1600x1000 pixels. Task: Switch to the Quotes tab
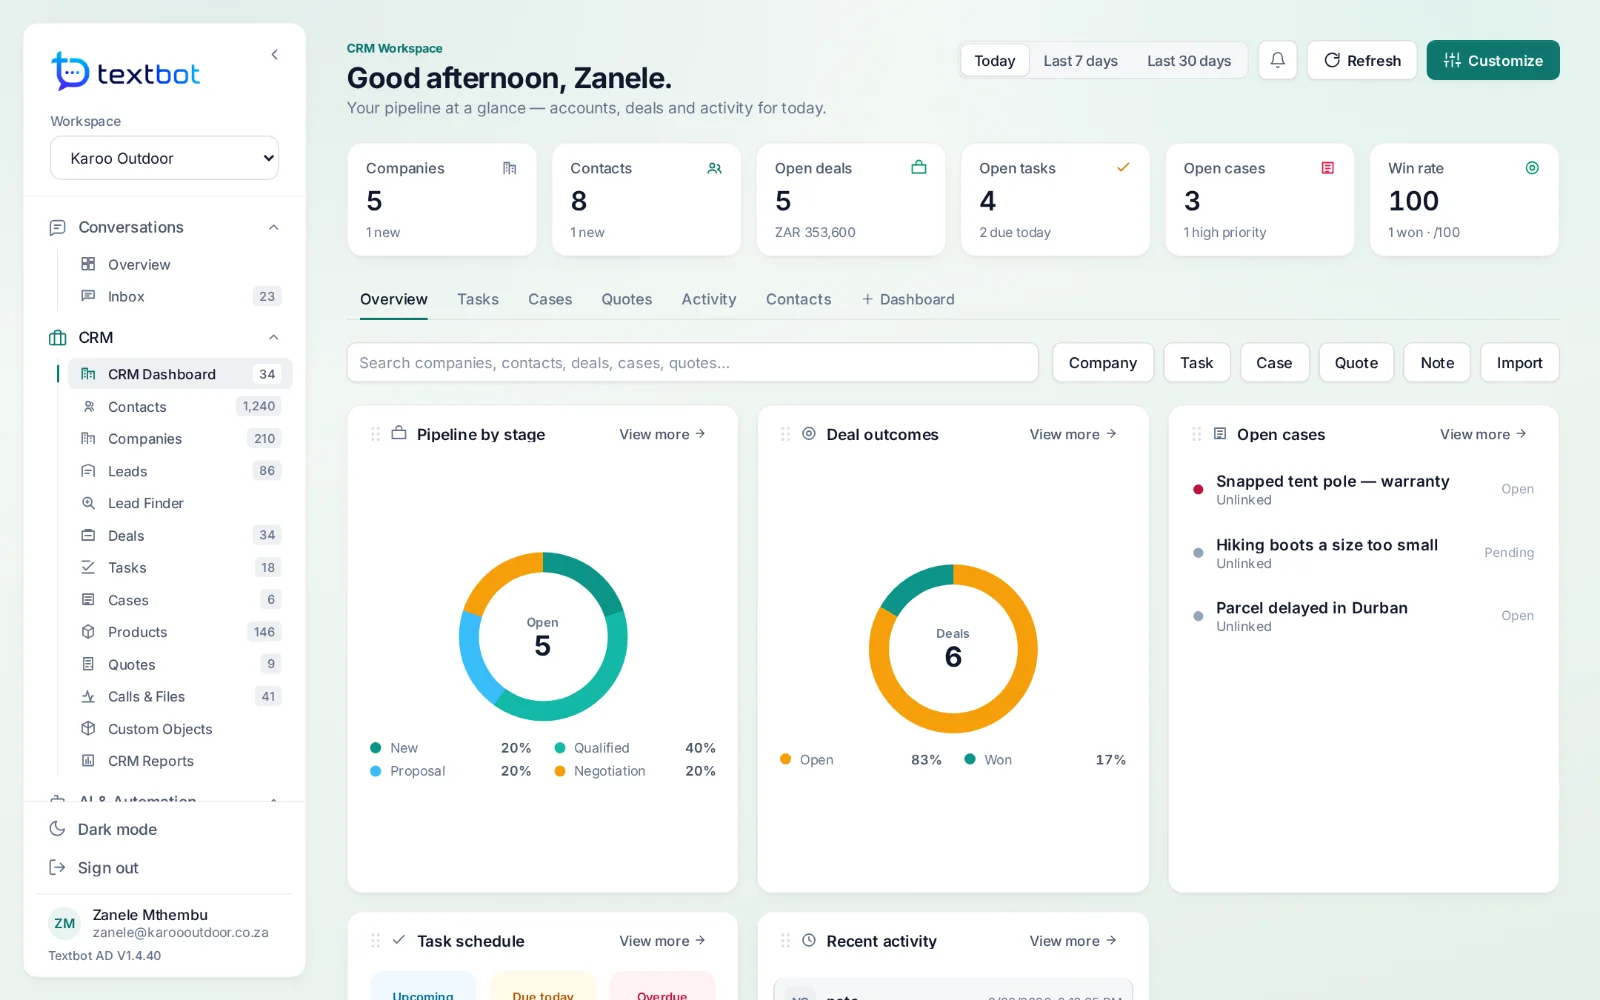pyautogui.click(x=626, y=299)
